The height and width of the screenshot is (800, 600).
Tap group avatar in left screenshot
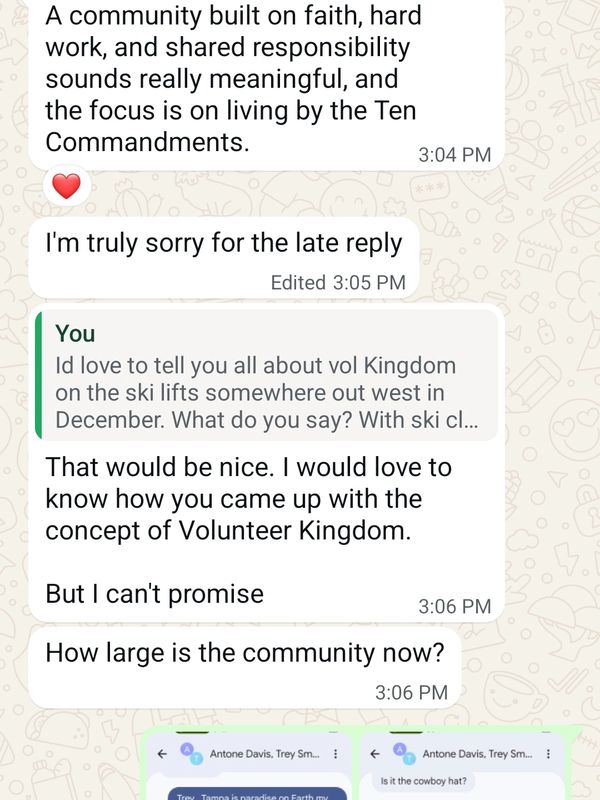pos(192,754)
